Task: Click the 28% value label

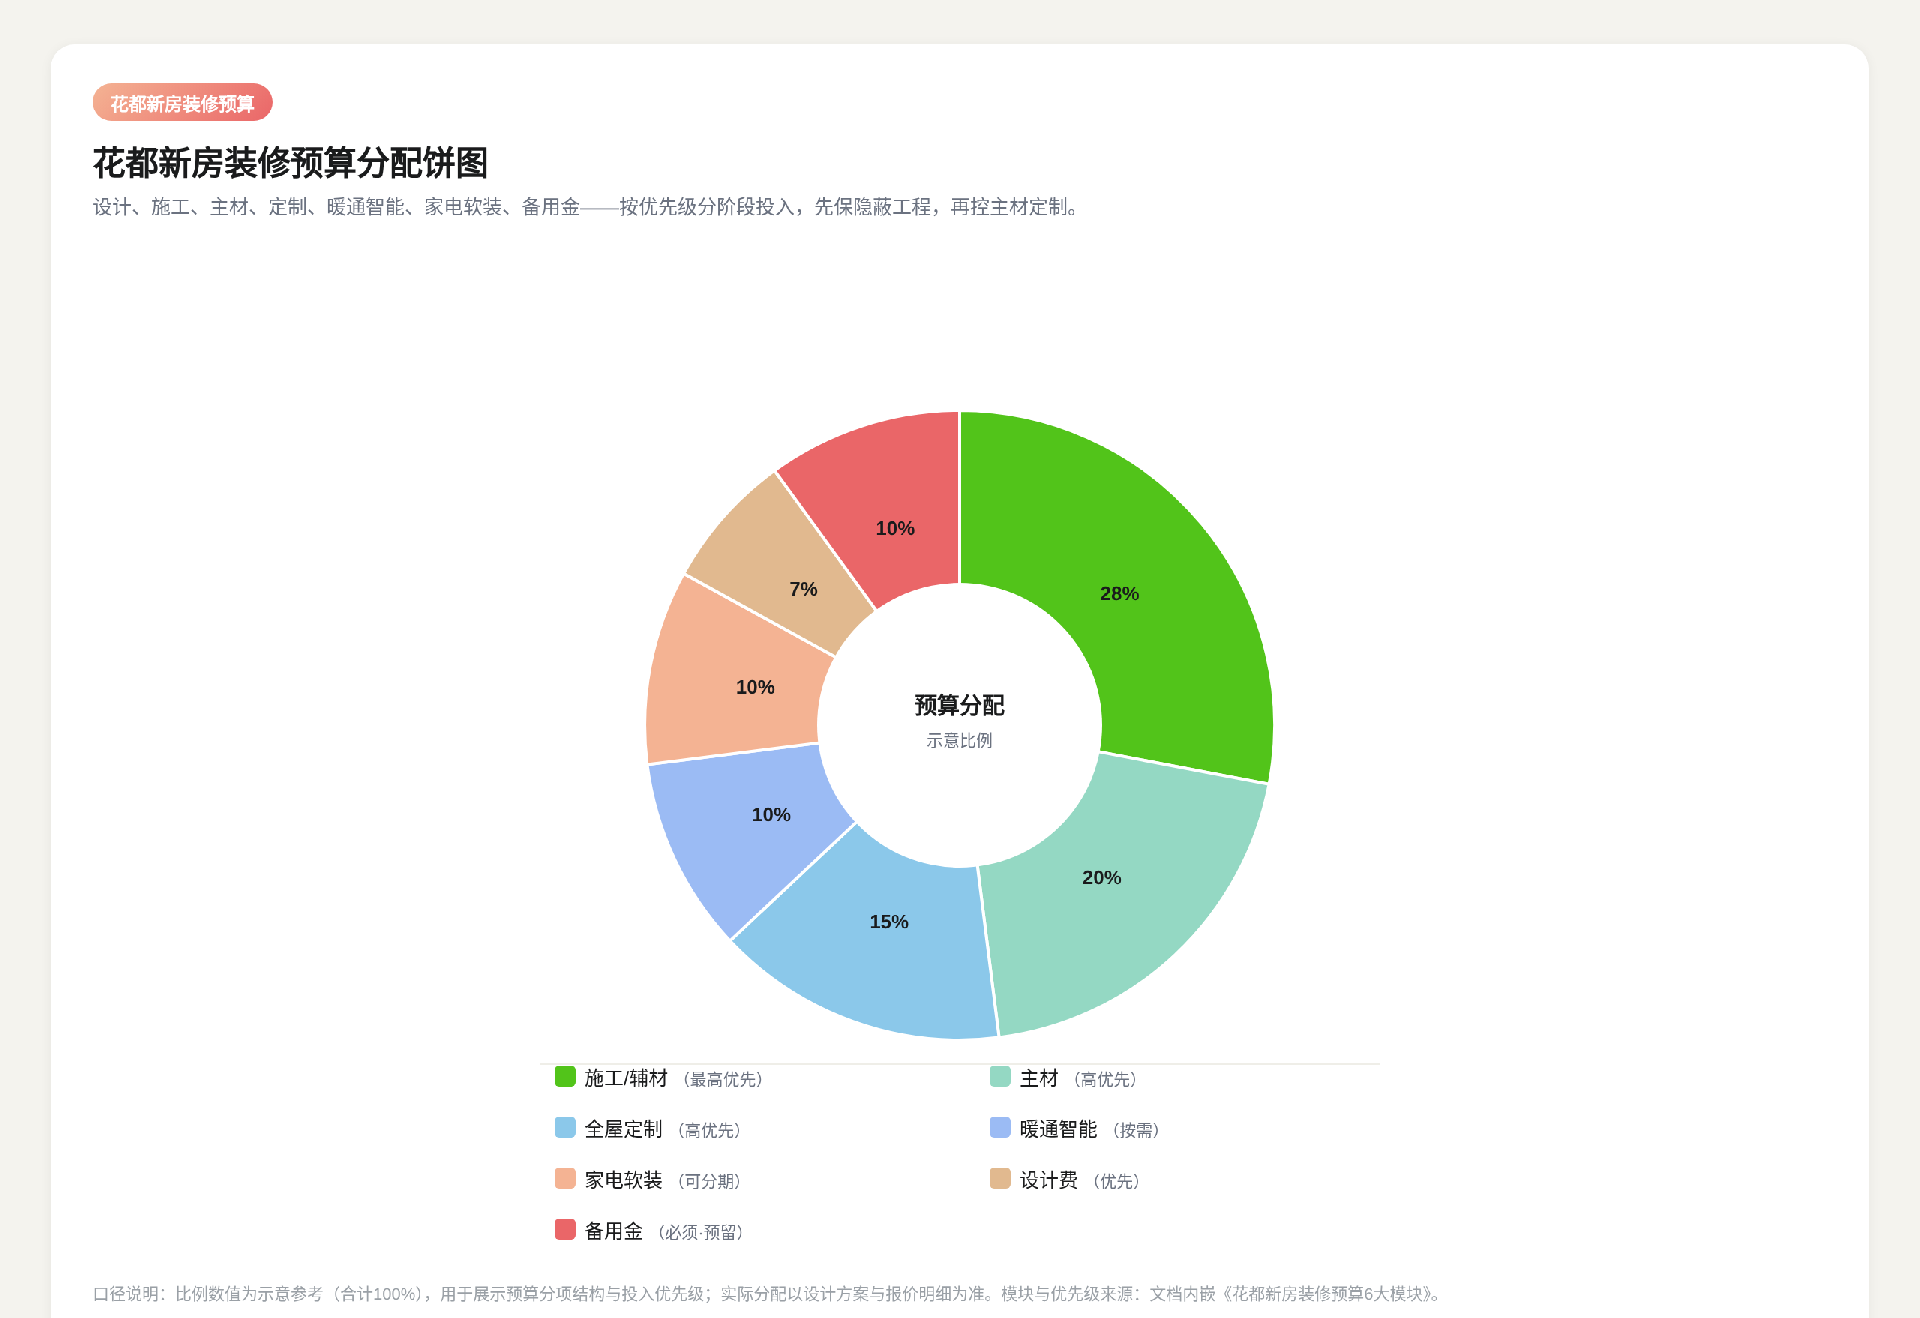Action: tap(1119, 593)
